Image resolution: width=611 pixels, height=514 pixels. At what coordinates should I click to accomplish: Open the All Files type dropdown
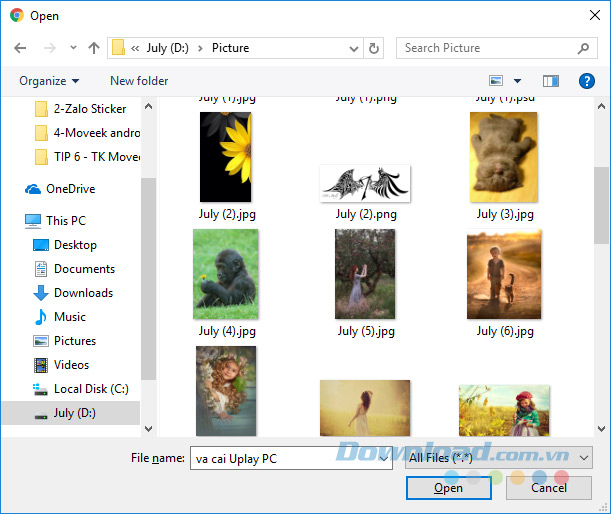[498, 458]
